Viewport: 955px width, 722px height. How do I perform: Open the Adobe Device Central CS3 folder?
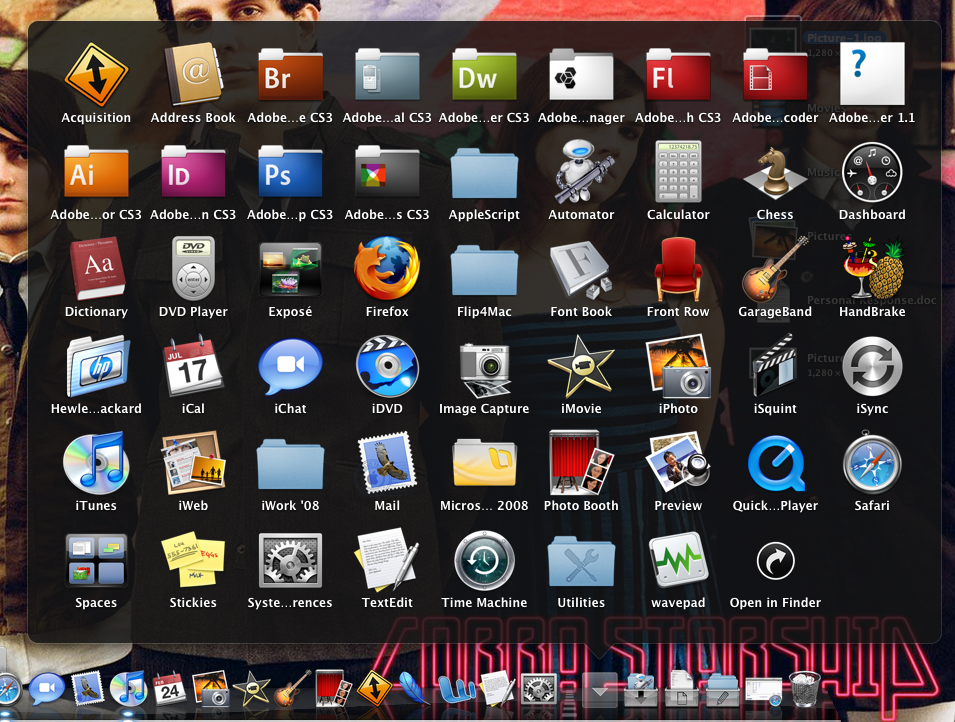coord(387,74)
